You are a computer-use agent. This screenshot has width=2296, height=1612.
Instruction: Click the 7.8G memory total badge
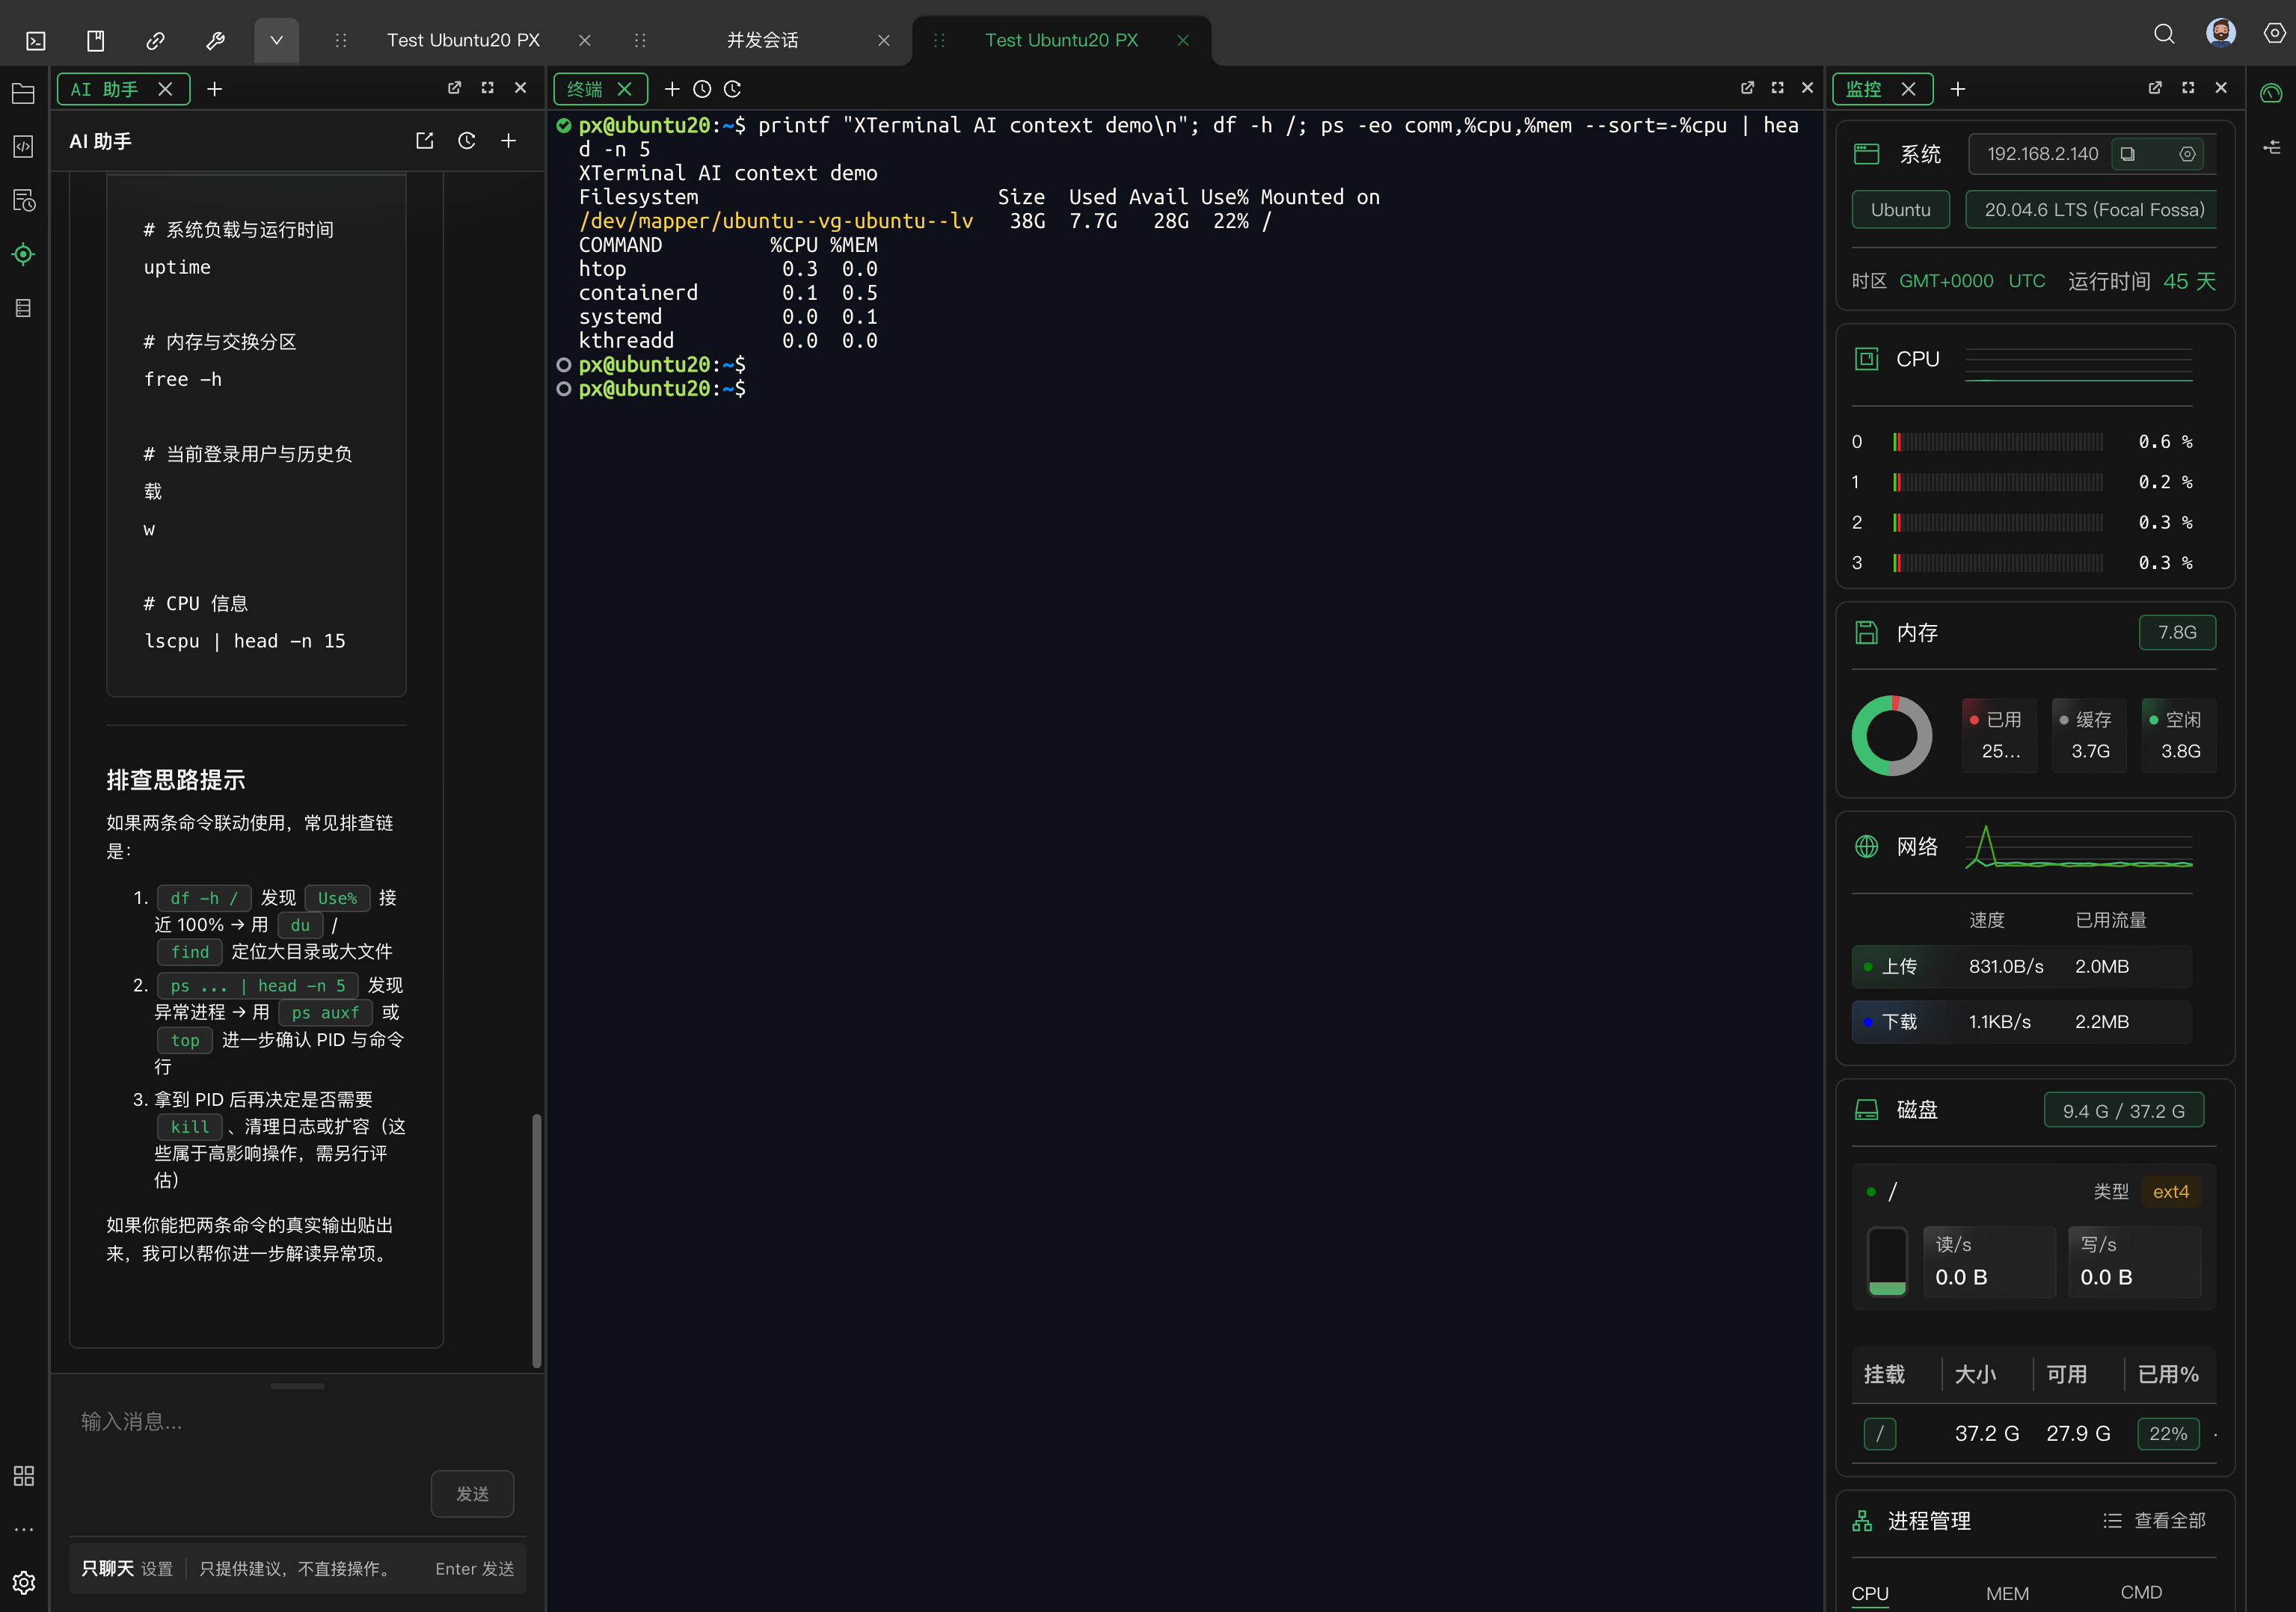pos(2178,633)
